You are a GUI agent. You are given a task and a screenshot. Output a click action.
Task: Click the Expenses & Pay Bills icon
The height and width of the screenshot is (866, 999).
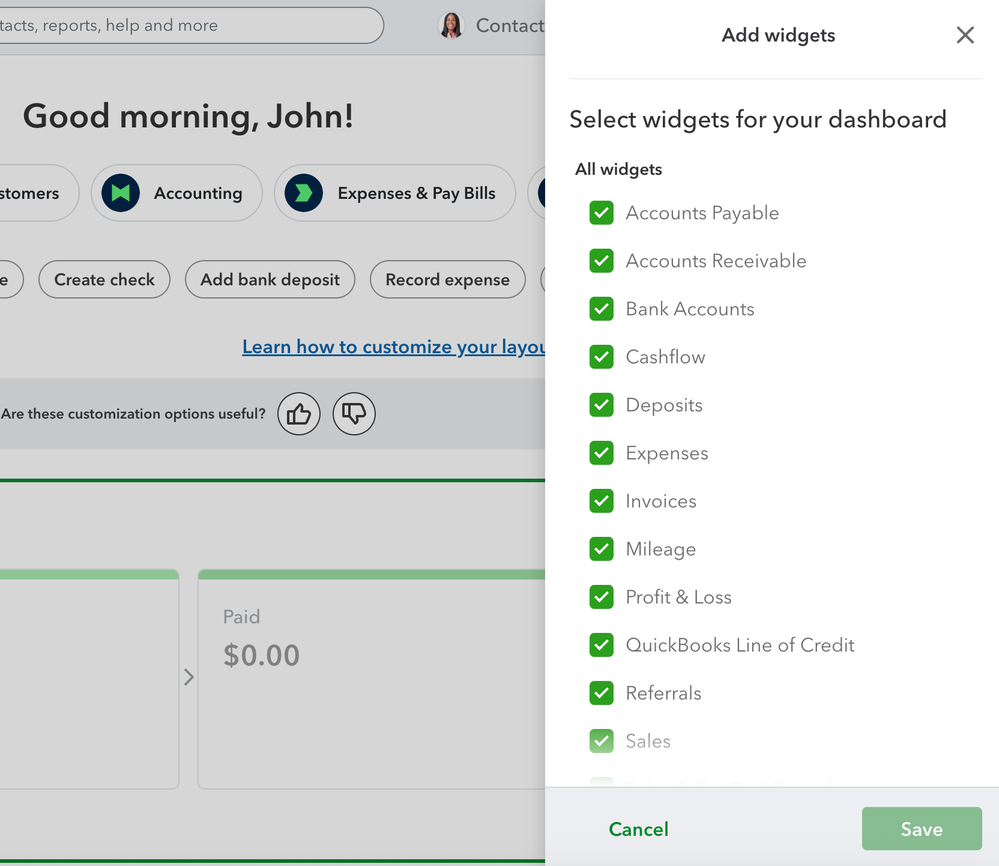click(x=304, y=193)
